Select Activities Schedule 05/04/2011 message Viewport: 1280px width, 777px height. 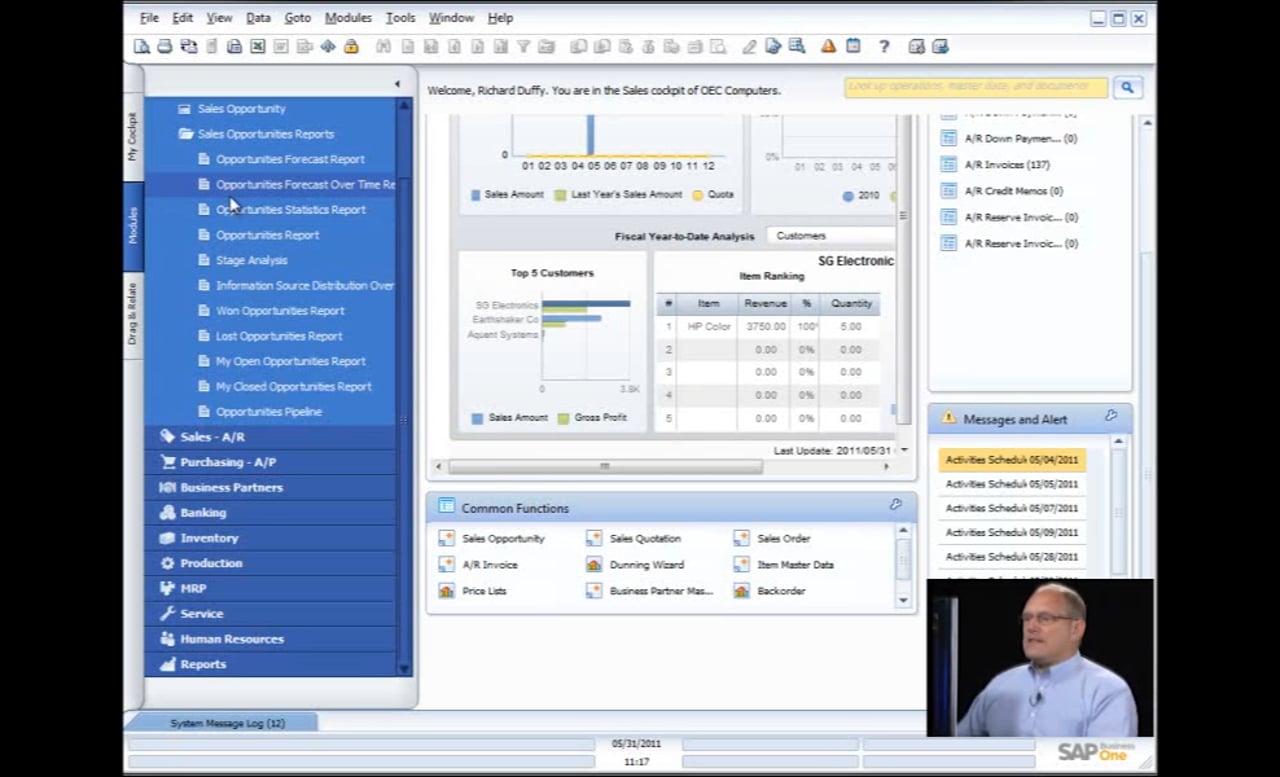click(1012, 460)
